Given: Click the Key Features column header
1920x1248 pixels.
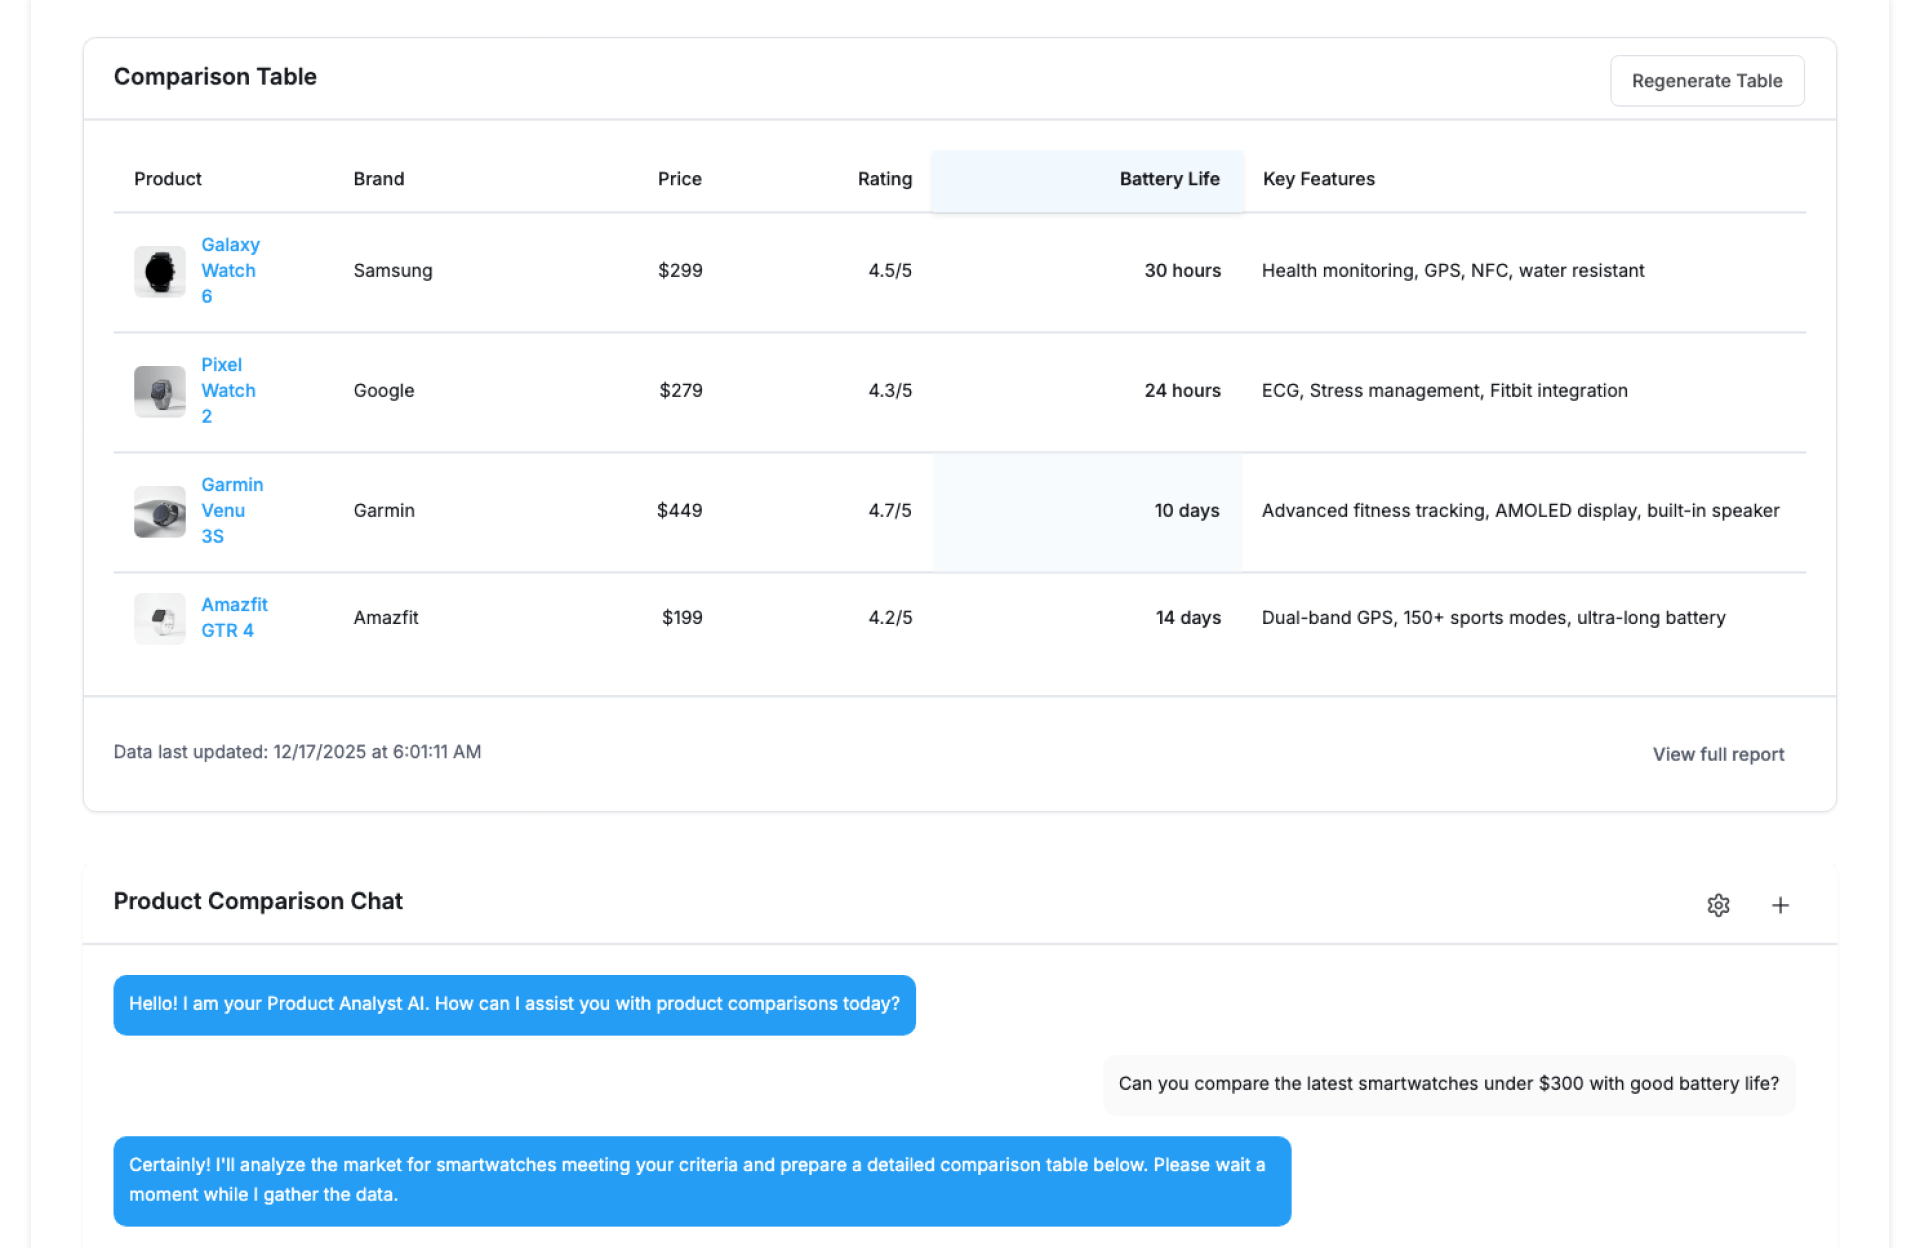Looking at the screenshot, I should click(x=1318, y=179).
